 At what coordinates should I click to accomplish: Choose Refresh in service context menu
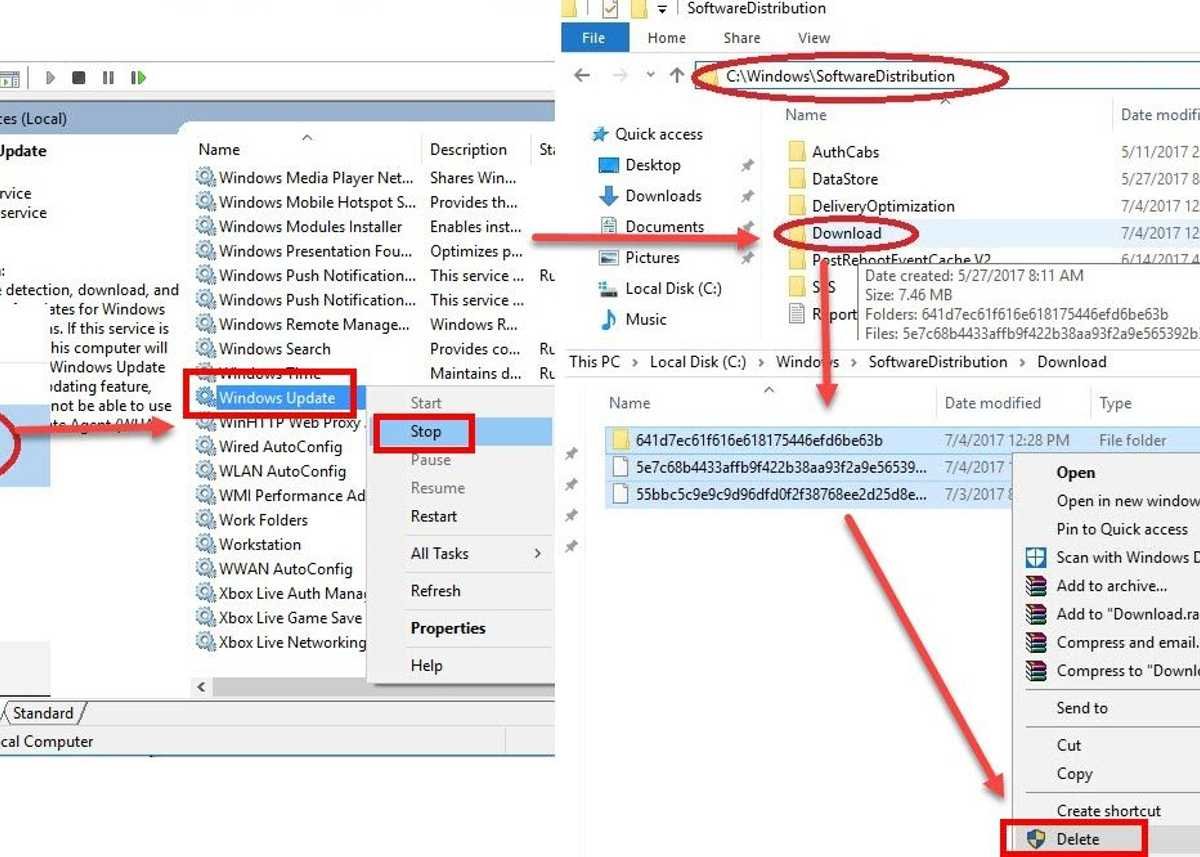pyautogui.click(x=436, y=590)
